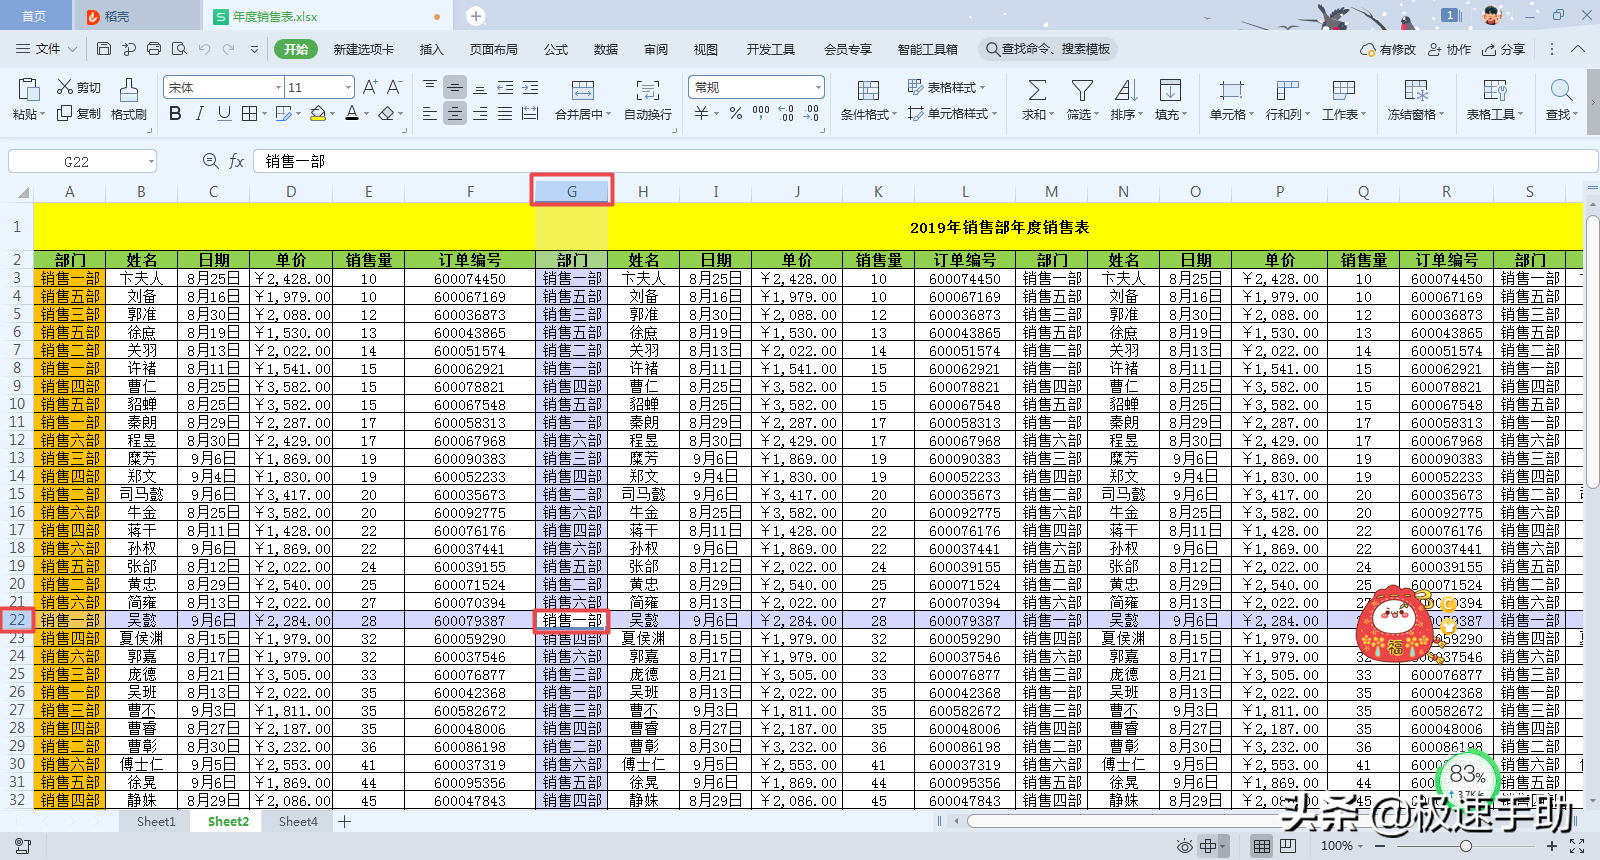
Task: Open the Sheet4 worksheet tab
Action: click(x=298, y=822)
